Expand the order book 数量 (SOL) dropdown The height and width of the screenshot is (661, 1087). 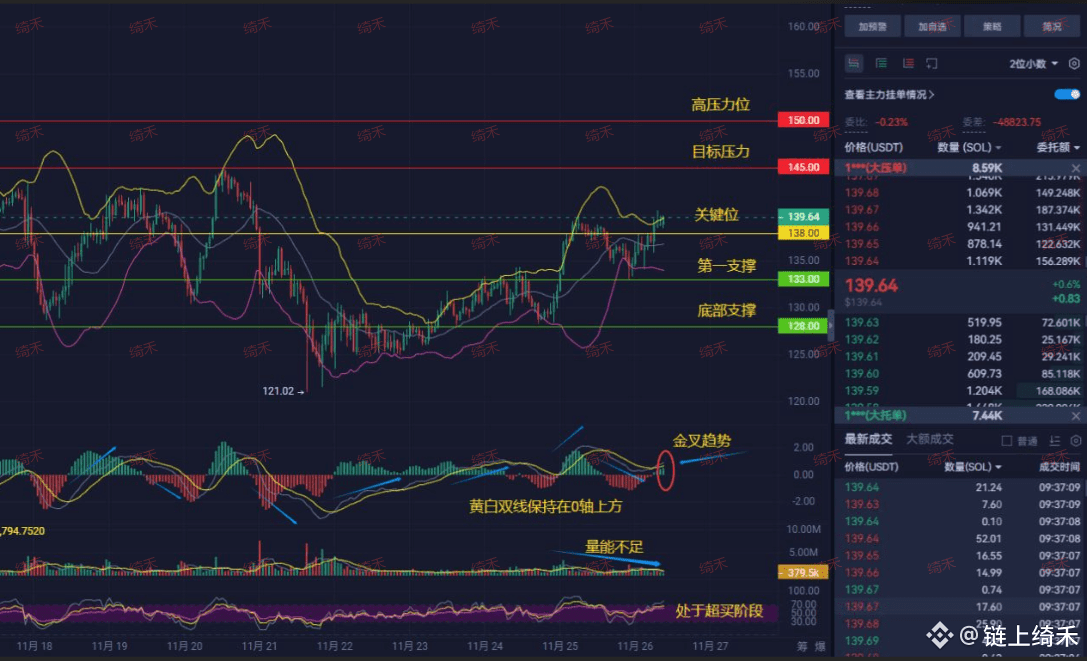coord(969,147)
